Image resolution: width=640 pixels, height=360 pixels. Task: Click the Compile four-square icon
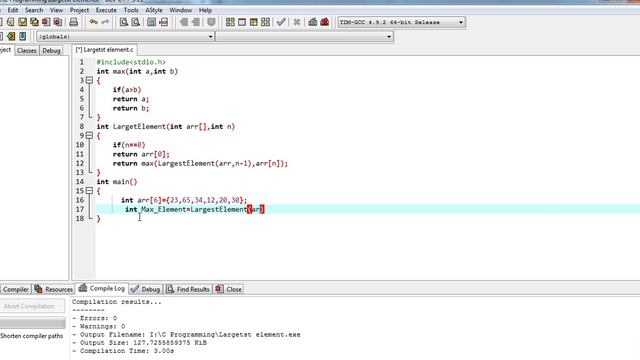tap(230, 22)
